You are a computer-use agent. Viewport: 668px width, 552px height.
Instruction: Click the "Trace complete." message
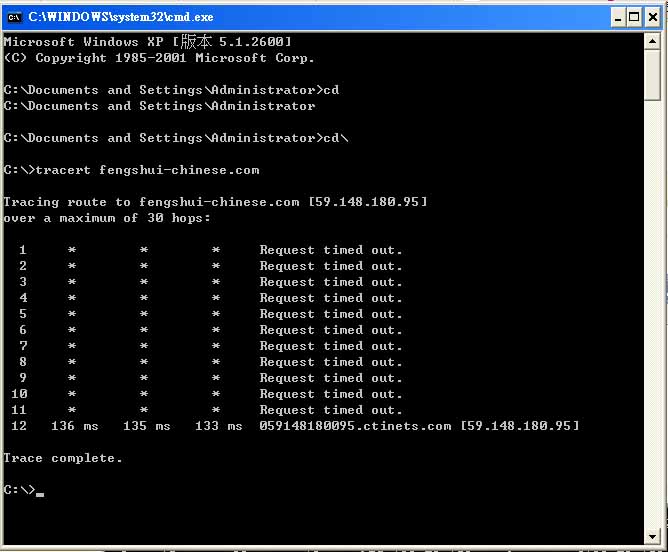click(63, 458)
